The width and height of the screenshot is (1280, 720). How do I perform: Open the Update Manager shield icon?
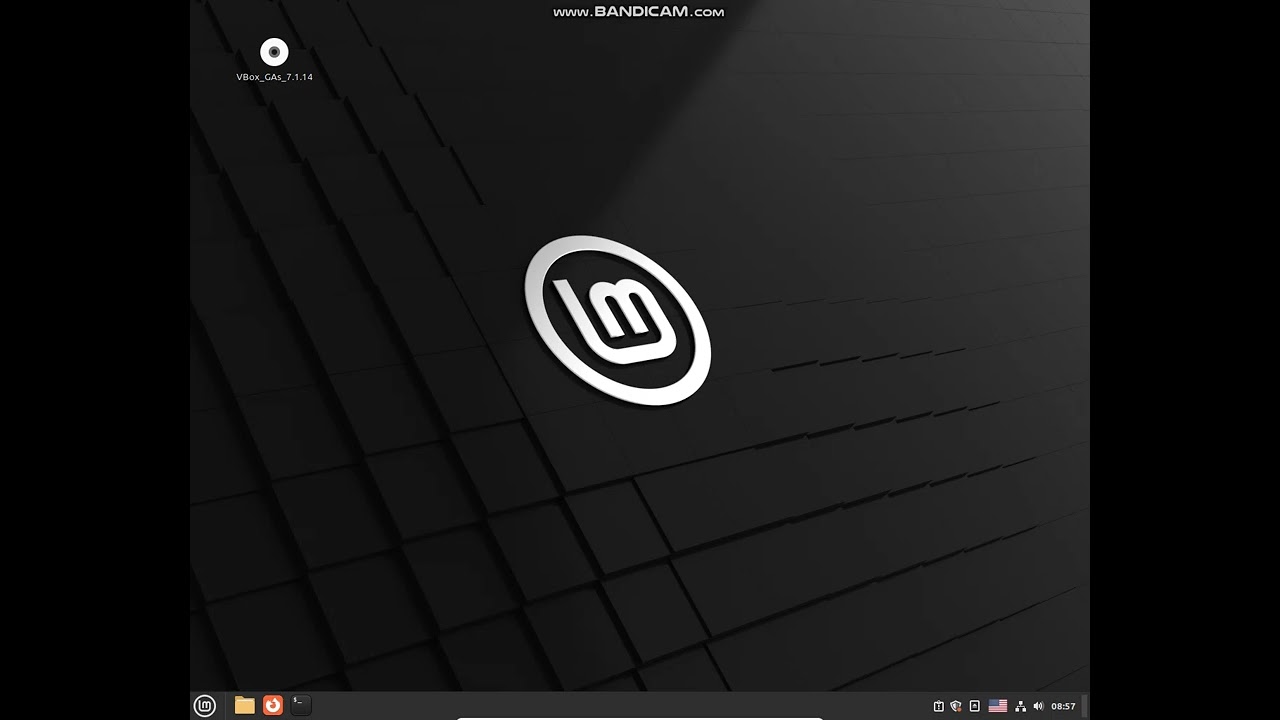956,706
